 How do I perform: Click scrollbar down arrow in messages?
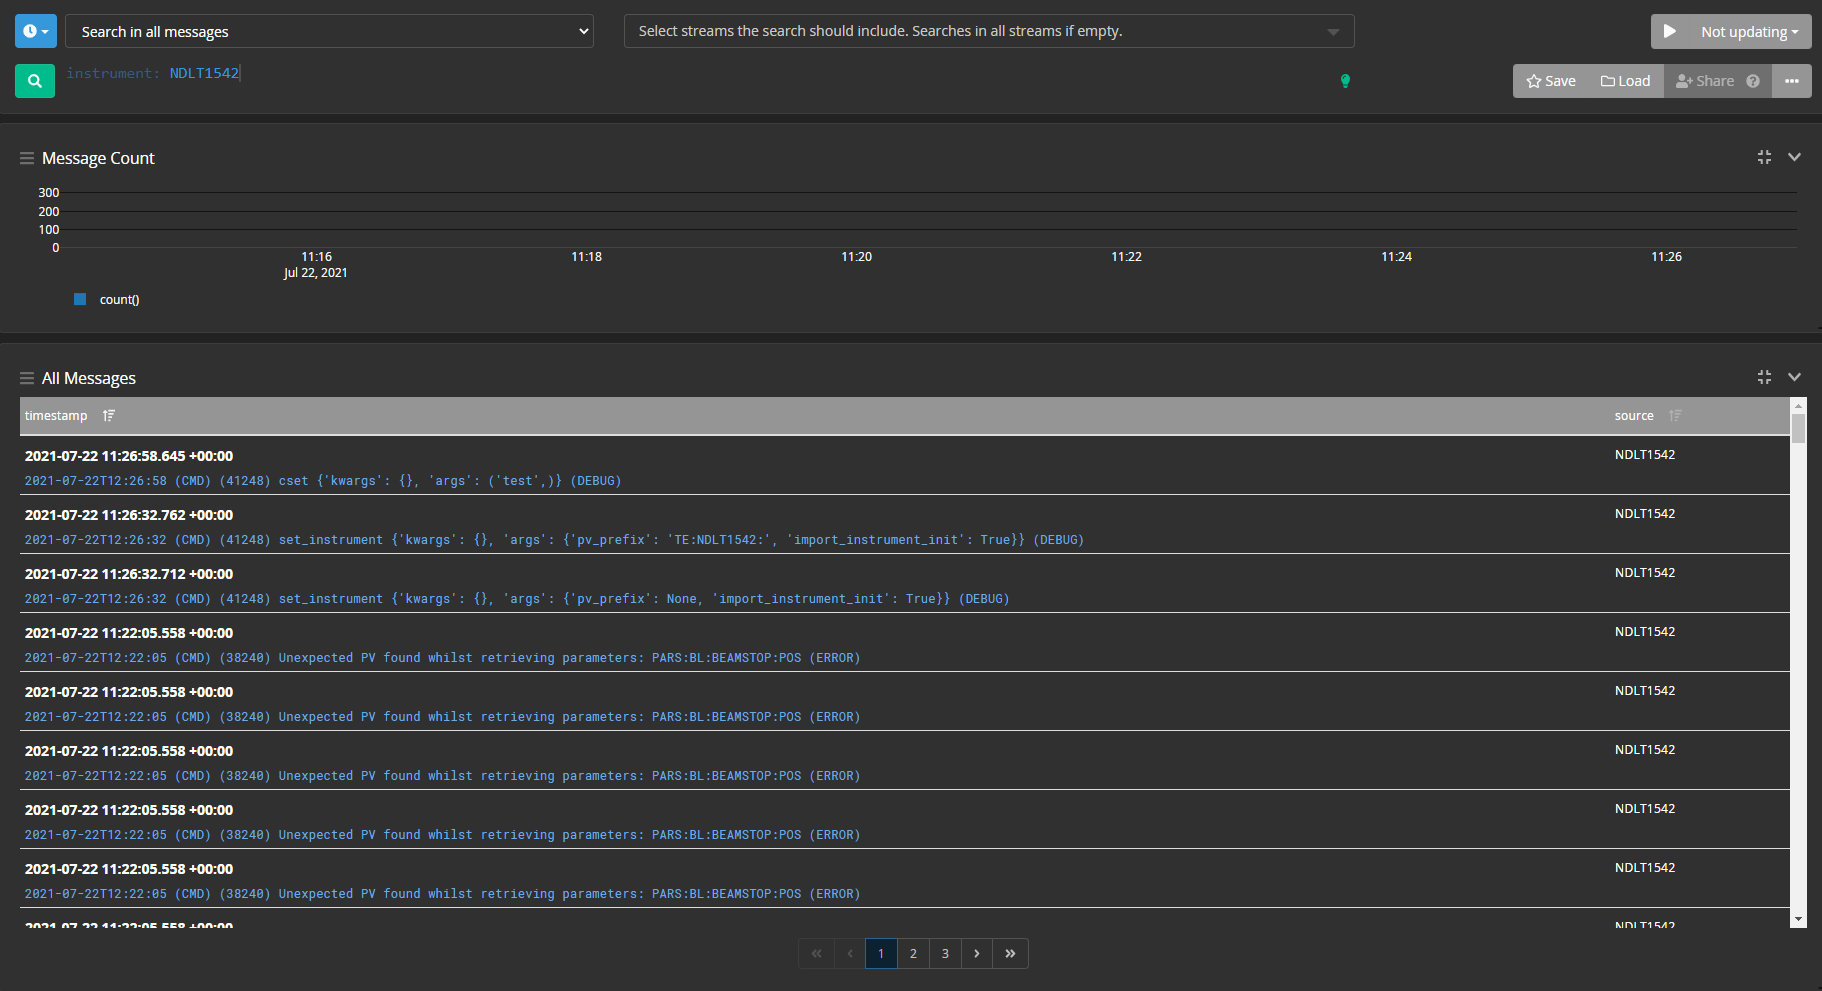coord(1798,919)
